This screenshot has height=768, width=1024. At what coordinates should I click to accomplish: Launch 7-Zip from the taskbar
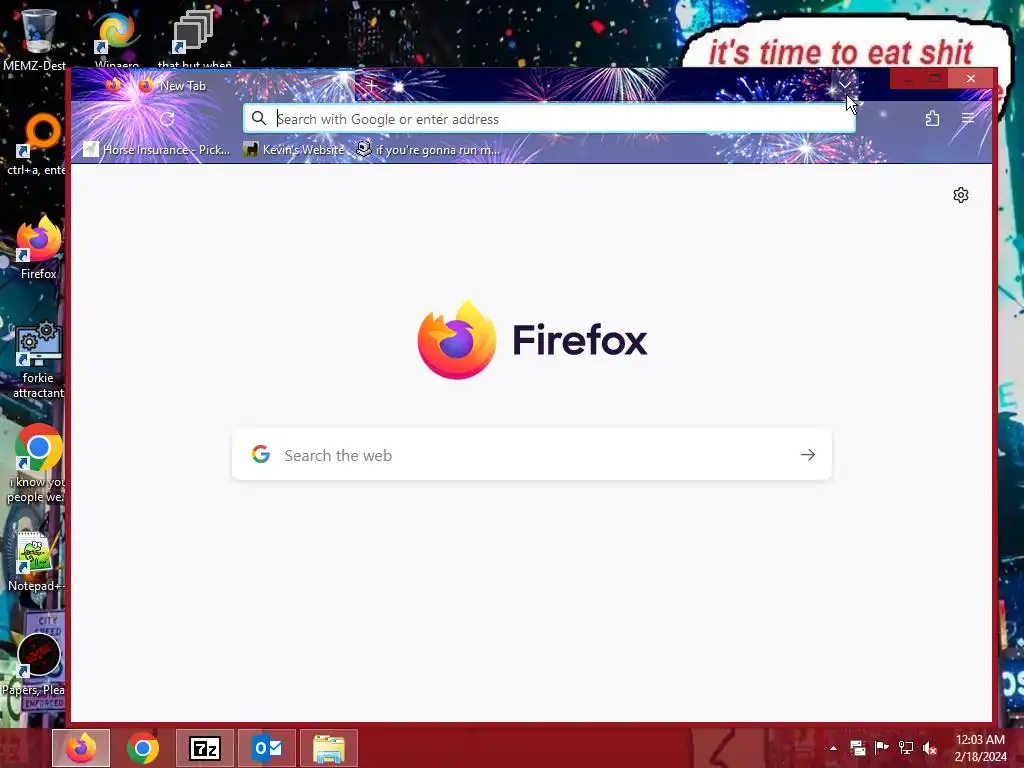tap(204, 748)
